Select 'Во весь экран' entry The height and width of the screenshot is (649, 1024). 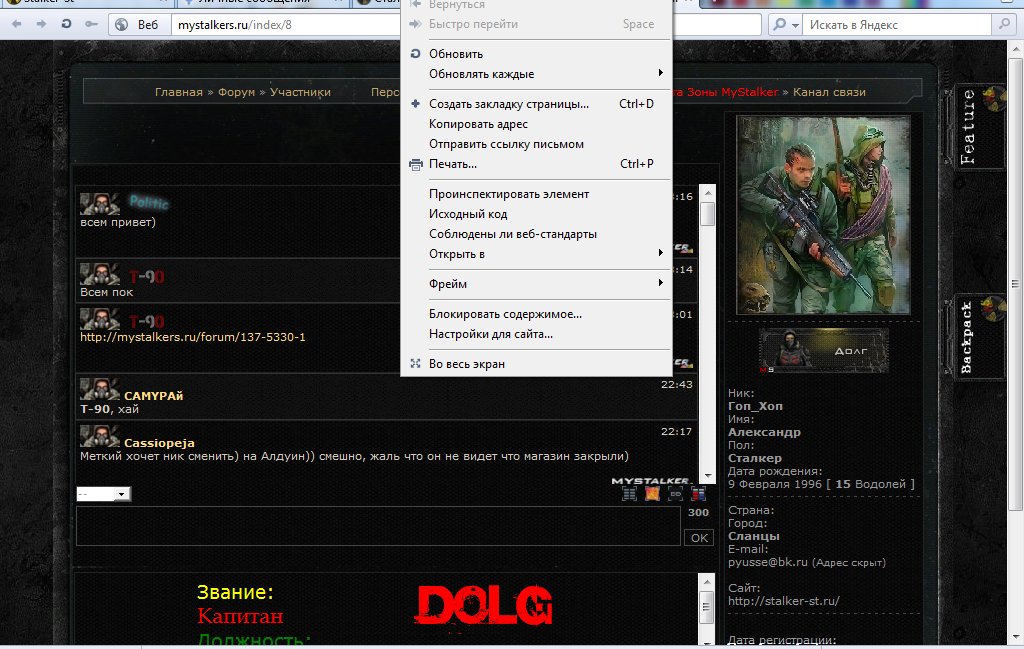click(536, 364)
